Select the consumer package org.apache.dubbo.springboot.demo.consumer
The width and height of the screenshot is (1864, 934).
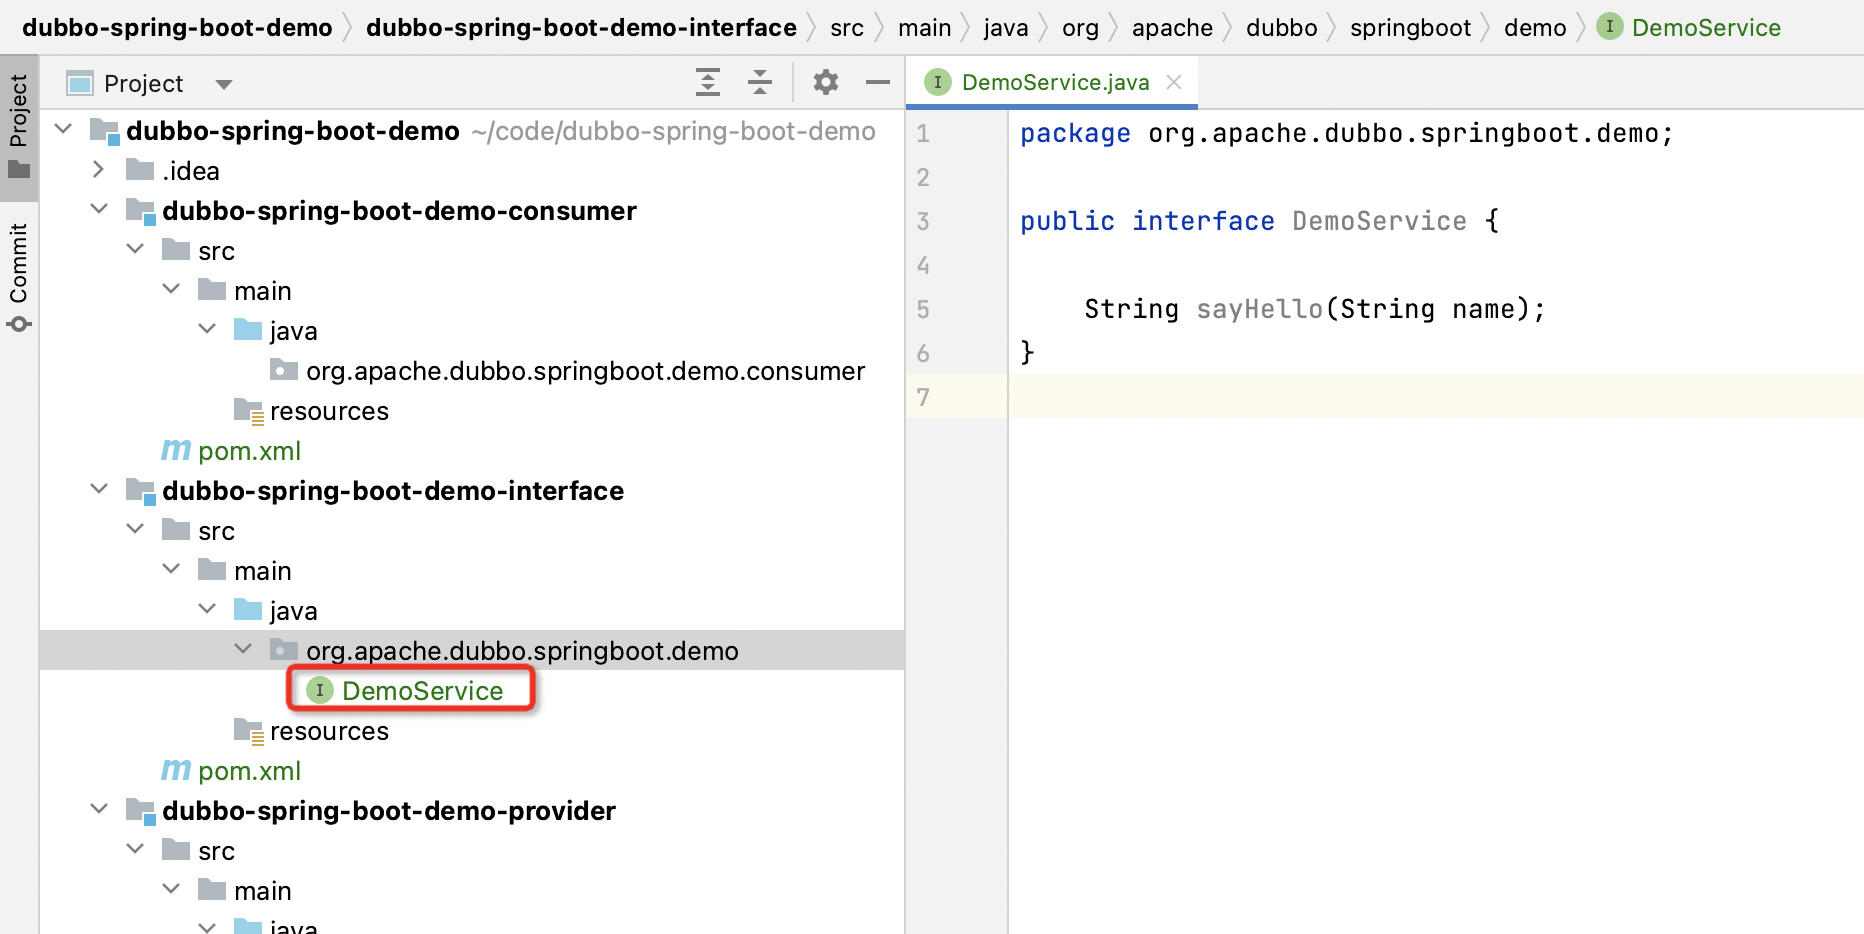tap(585, 371)
